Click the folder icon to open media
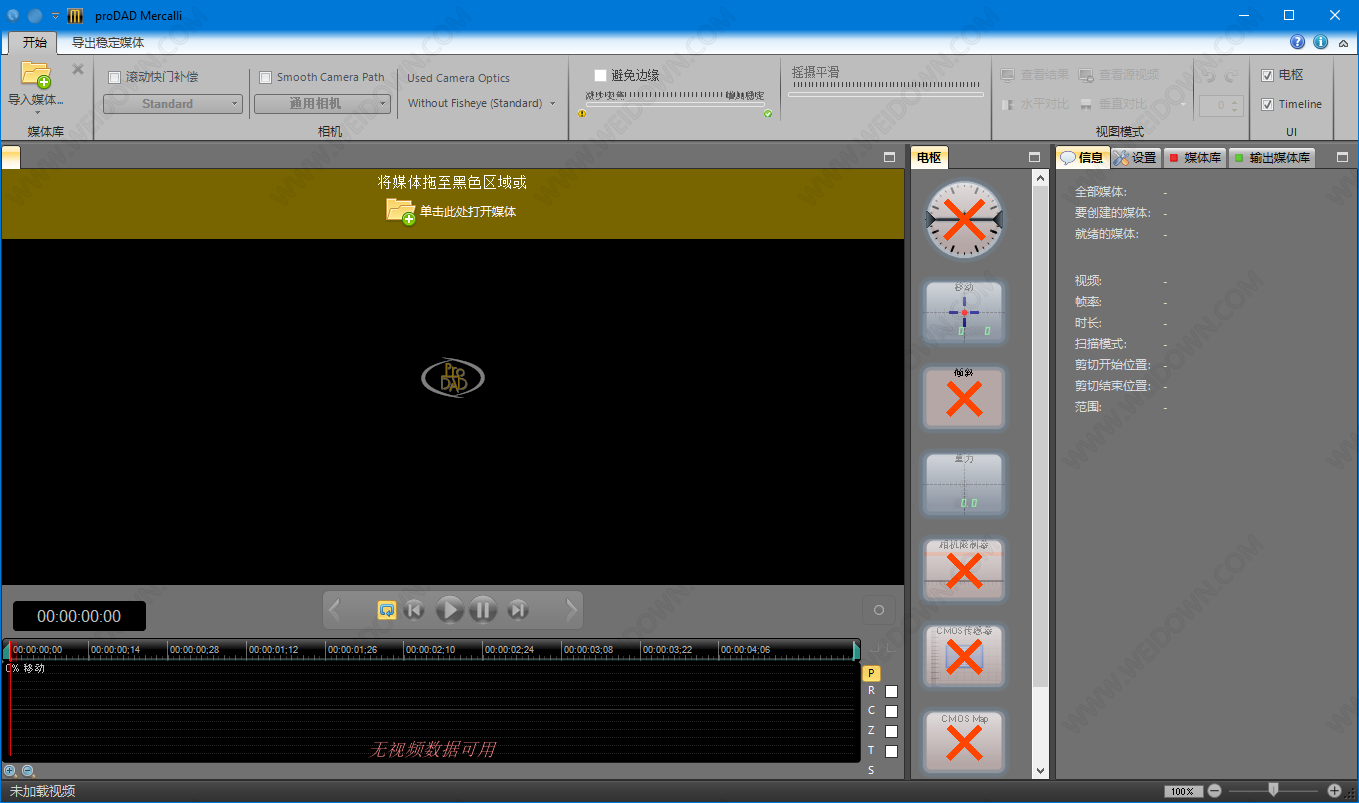Screen dimensions: 1359x803 [400, 211]
